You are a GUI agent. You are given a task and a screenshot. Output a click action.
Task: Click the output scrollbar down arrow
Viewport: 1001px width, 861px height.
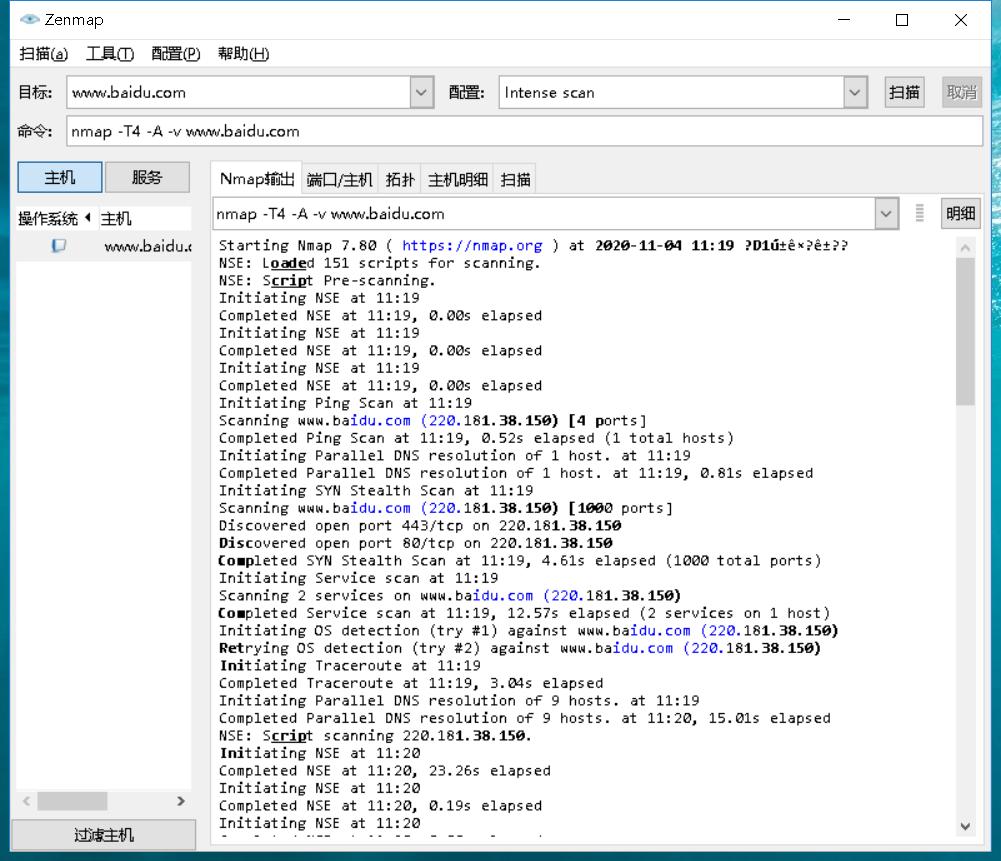(x=965, y=827)
